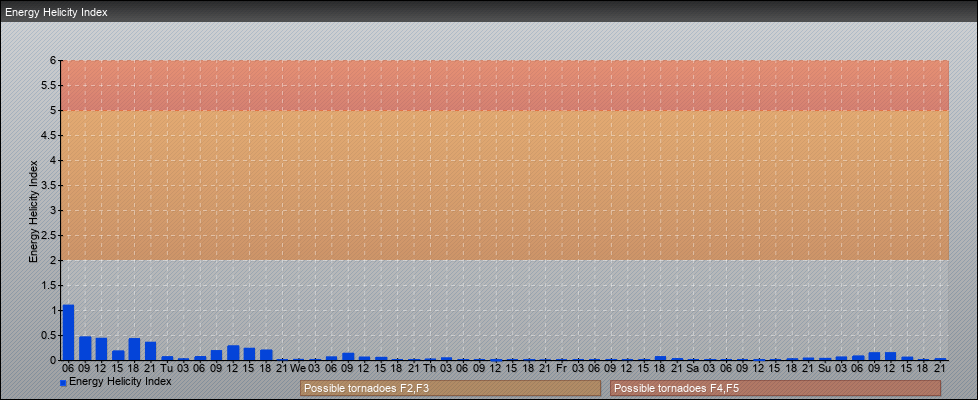The height and width of the screenshot is (400, 978).
Task: Click the 0.5 tick label on y-axis
Action: pyautogui.click(x=49, y=335)
